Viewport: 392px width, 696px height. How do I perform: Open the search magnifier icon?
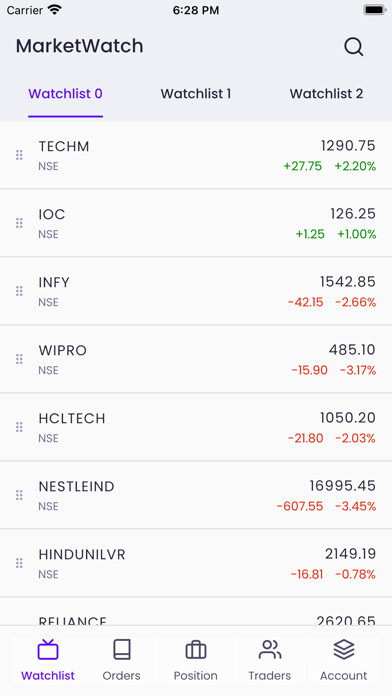[353, 46]
